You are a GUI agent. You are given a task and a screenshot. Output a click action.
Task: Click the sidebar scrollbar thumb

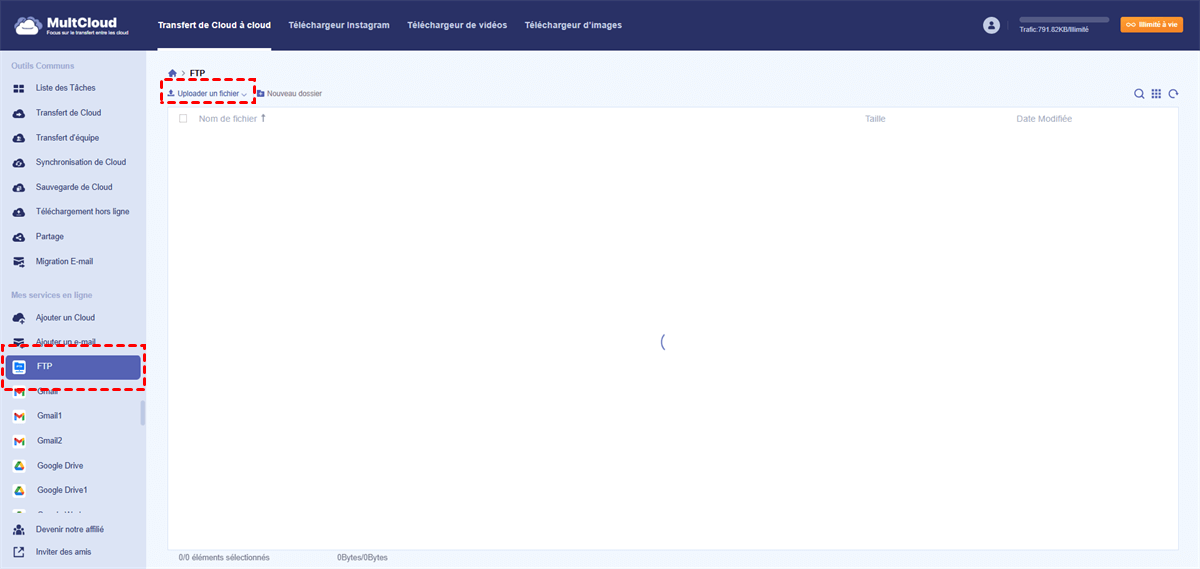click(142, 413)
